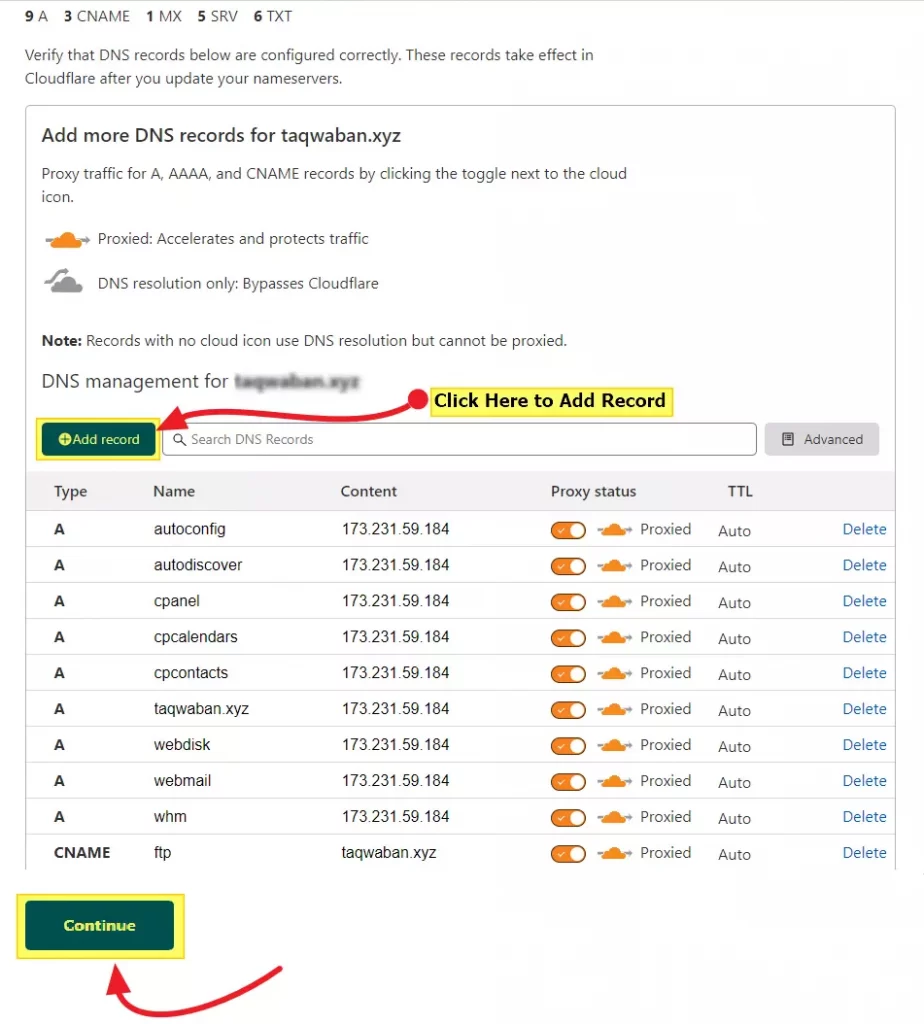
Task: Toggle proxy for cpcontacts record
Action: pos(568,673)
